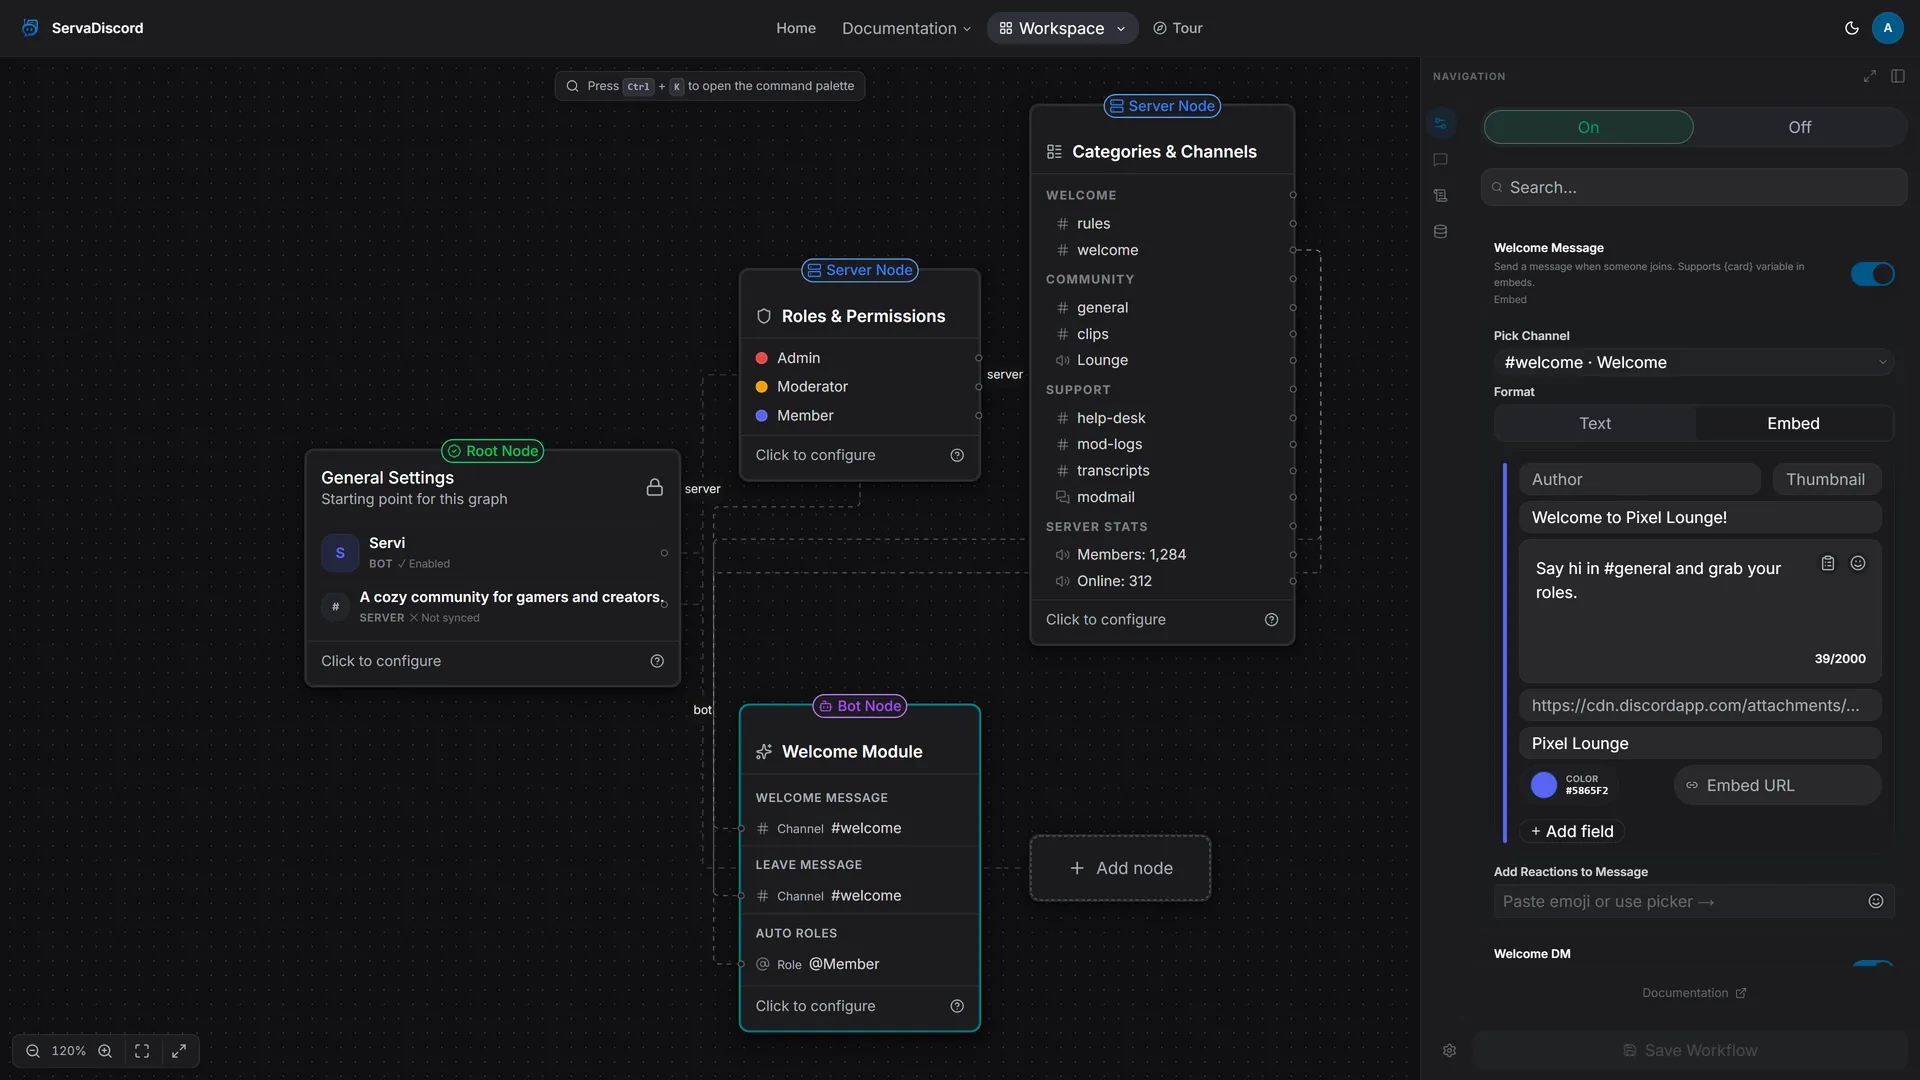
Task: Zoom out the workspace canvas
Action: [33, 1051]
